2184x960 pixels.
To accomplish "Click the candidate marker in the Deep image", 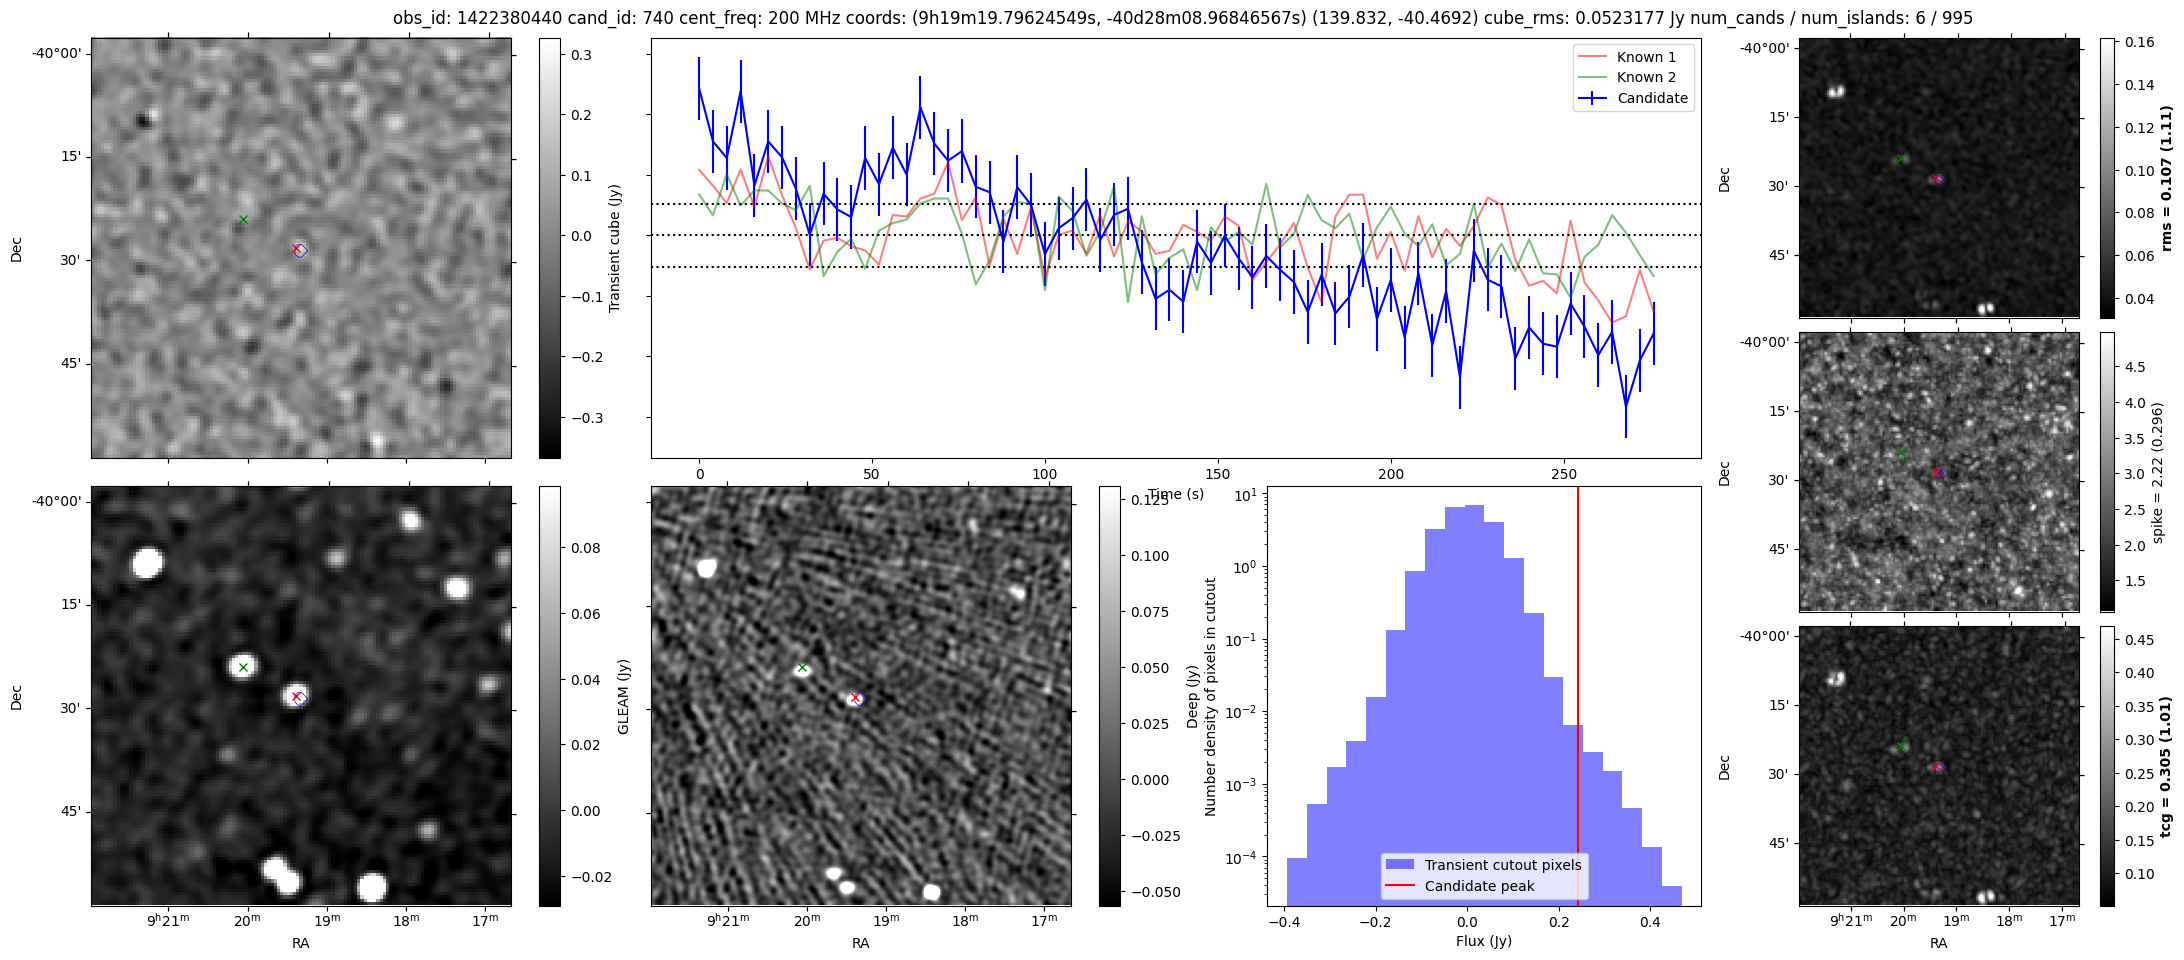I will tap(856, 698).
